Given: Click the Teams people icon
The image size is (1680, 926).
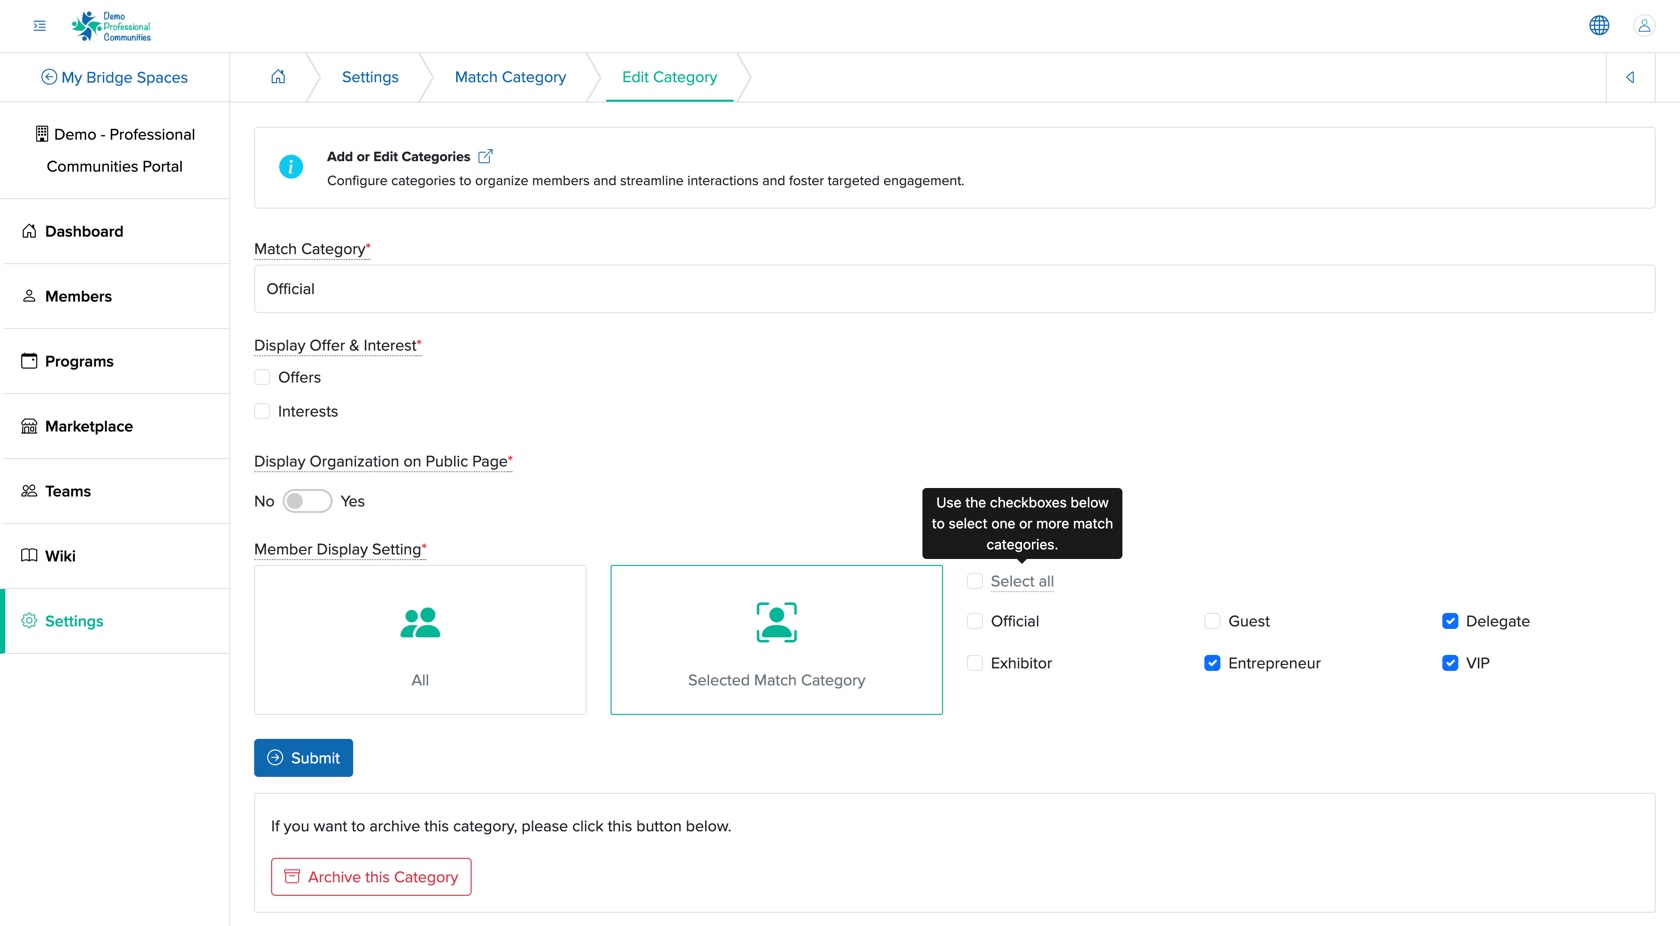Looking at the screenshot, I should click(29, 491).
